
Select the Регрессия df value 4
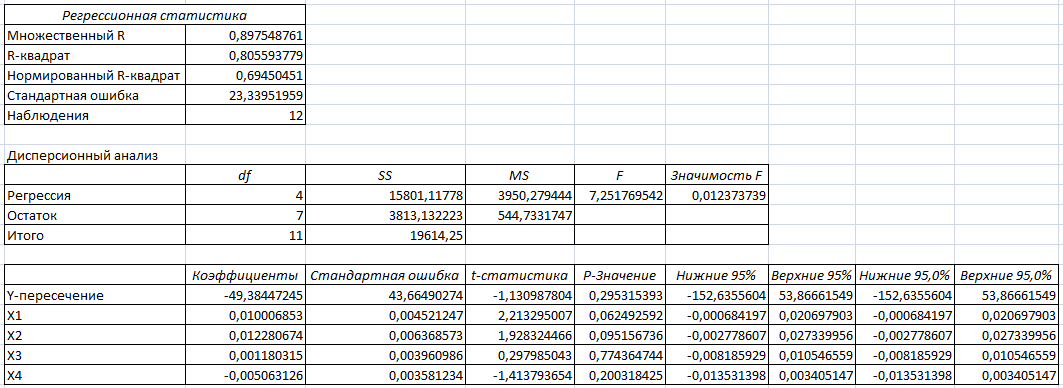click(x=245, y=195)
